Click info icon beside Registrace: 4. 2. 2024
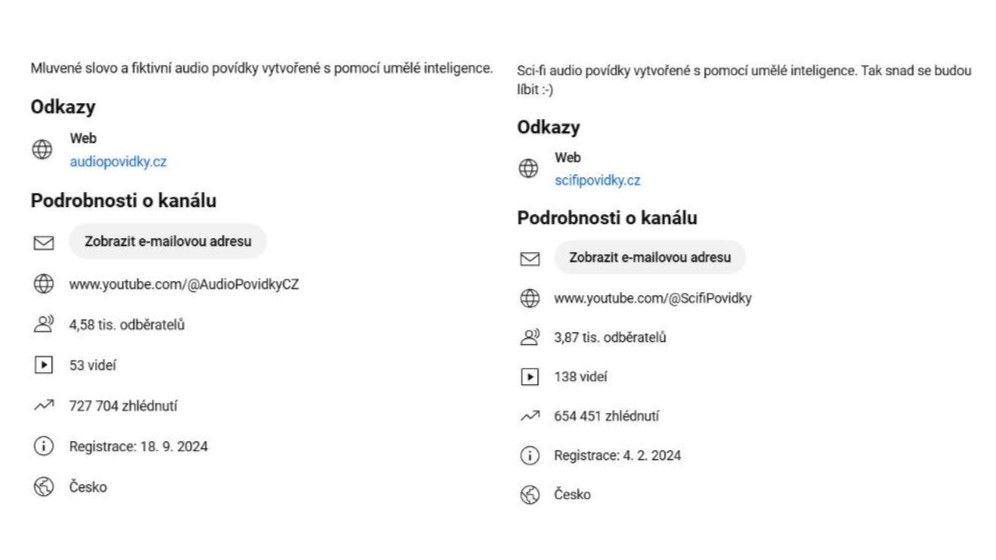This screenshot has width=996, height=560. coord(530,455)
